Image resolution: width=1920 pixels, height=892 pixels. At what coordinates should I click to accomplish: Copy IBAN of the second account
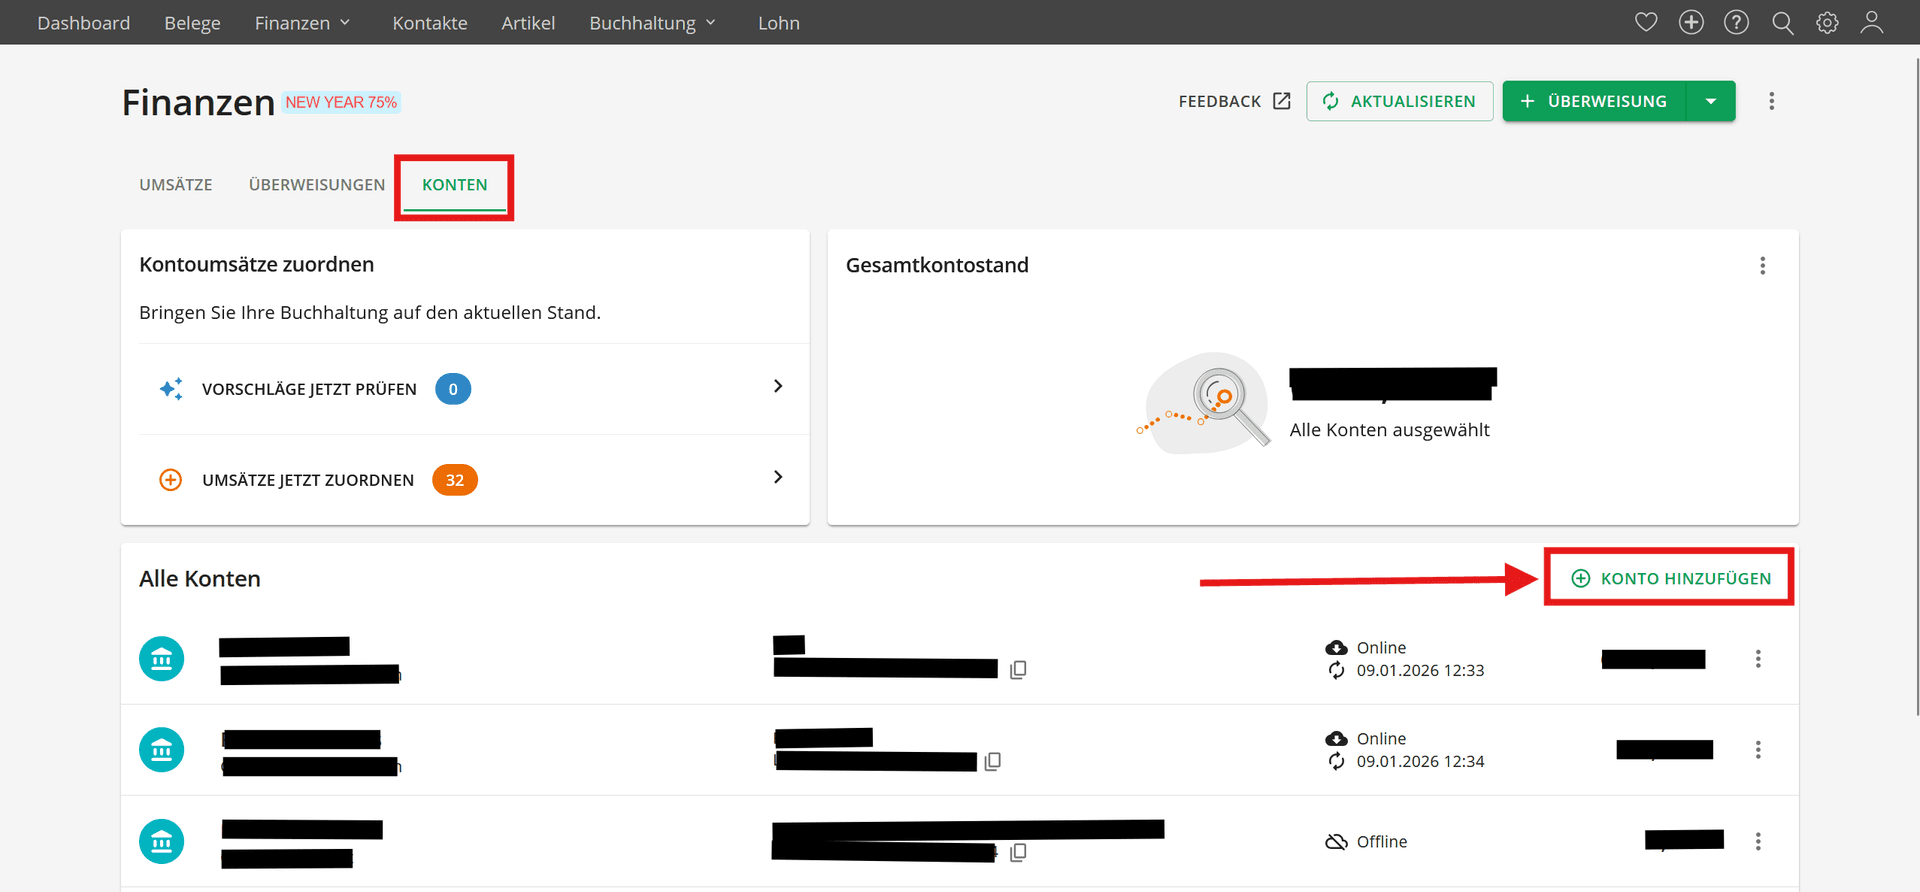tap(993, 762)
